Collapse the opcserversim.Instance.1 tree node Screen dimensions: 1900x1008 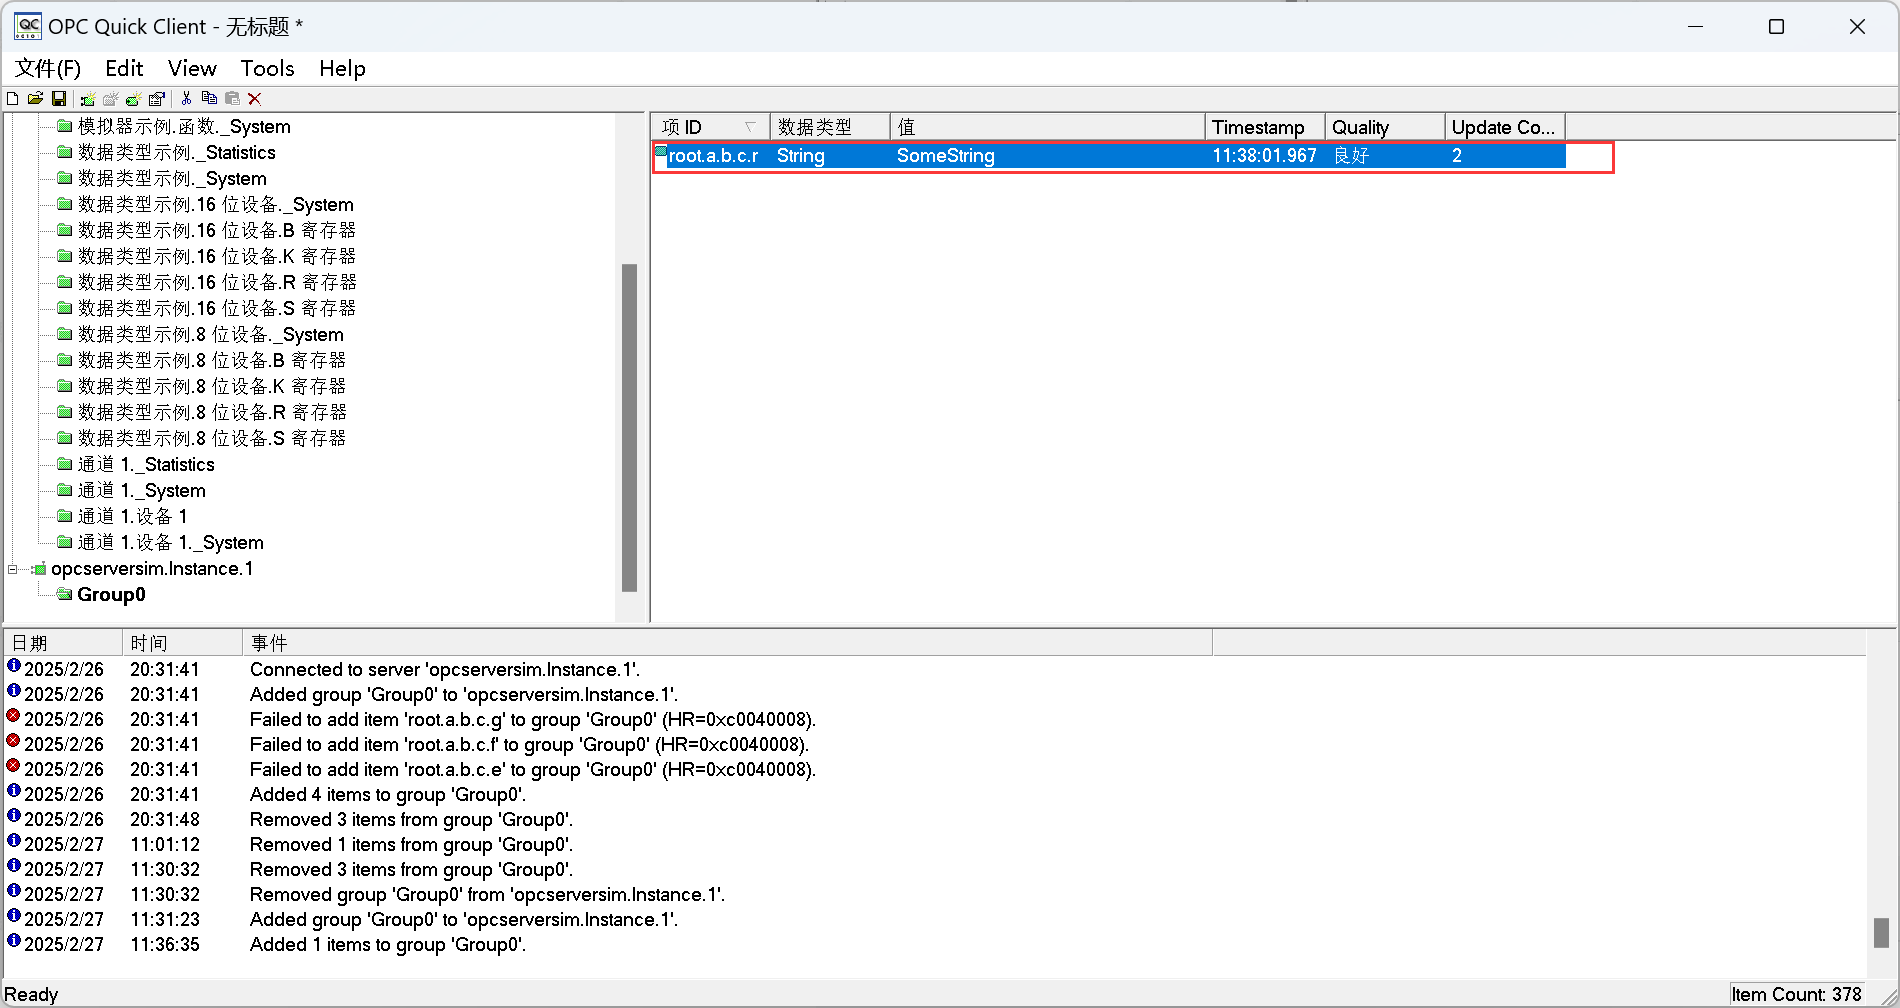pos(13,569)
